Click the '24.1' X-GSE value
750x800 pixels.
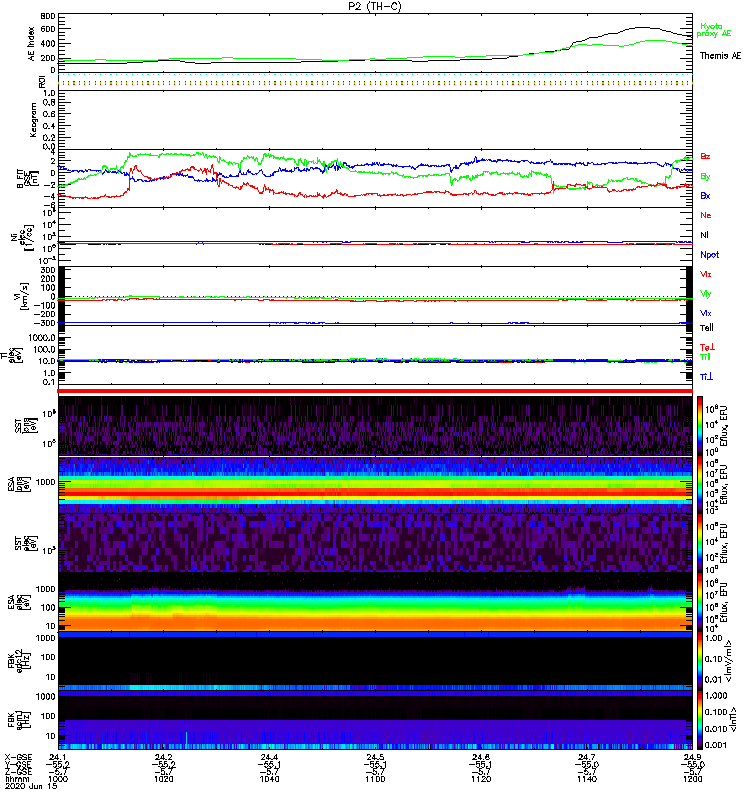pyautogui.click(x=58, y=757)
